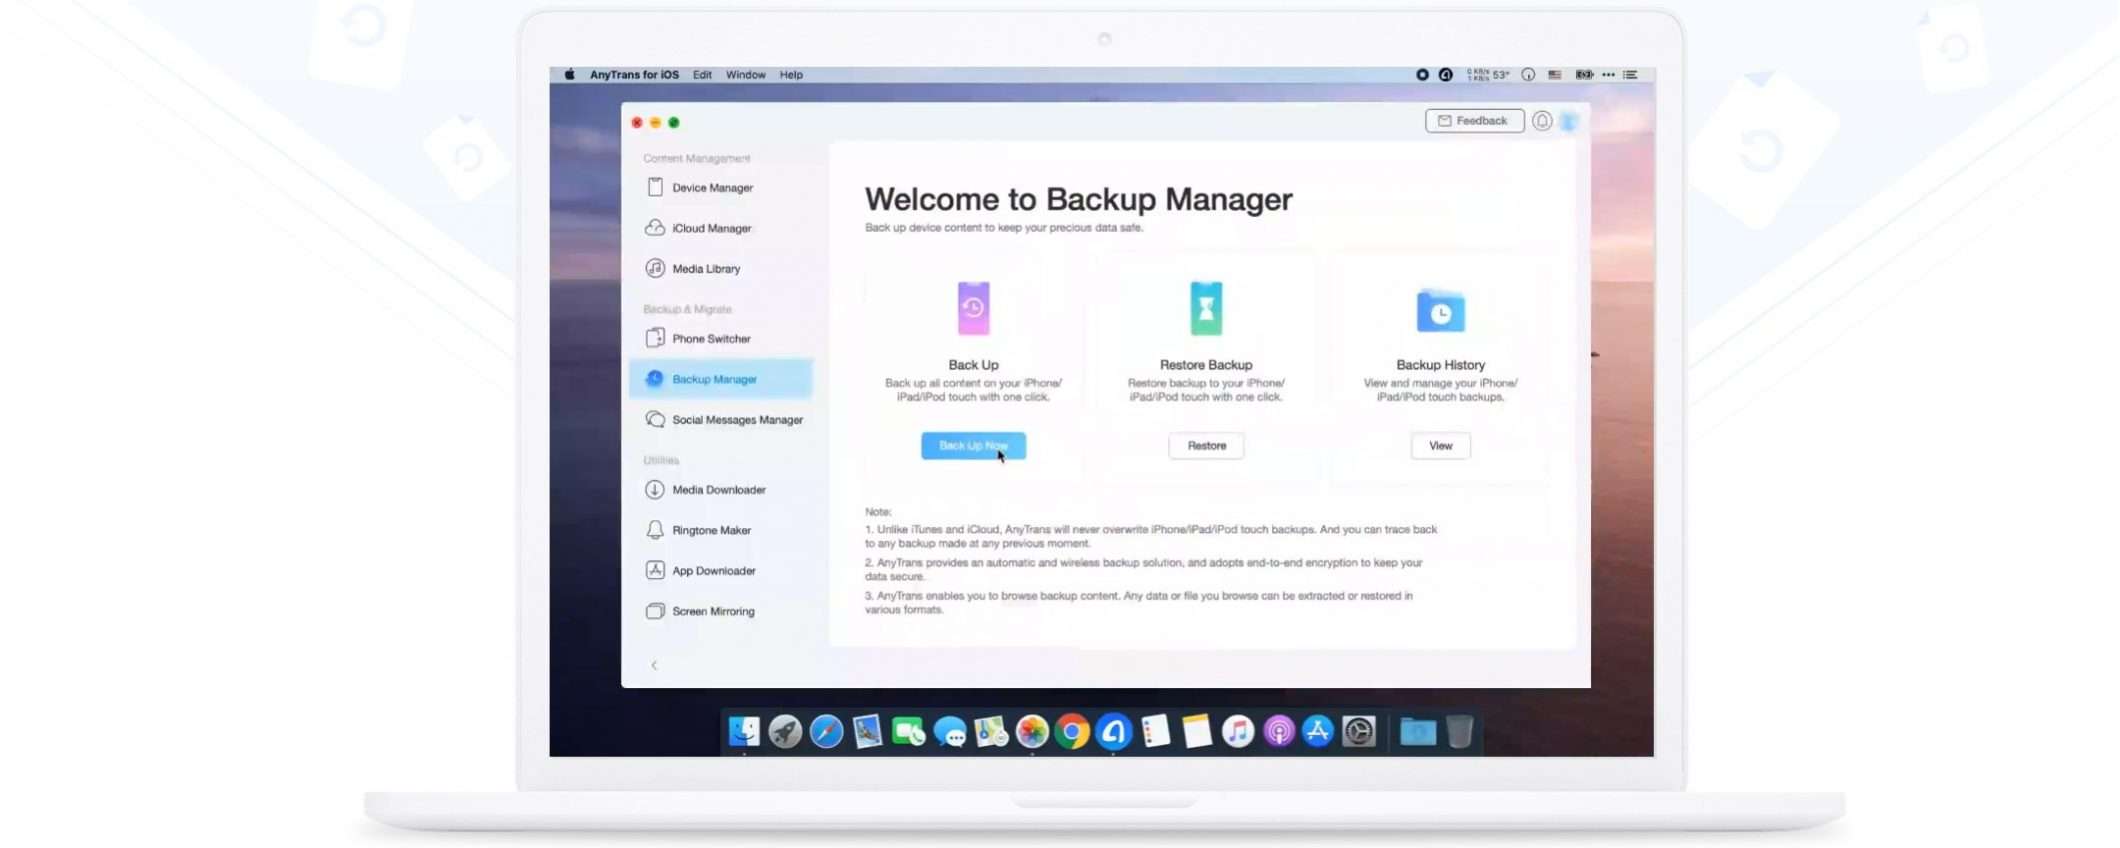Open Reminders from the Dock

tap(1155, 732)
